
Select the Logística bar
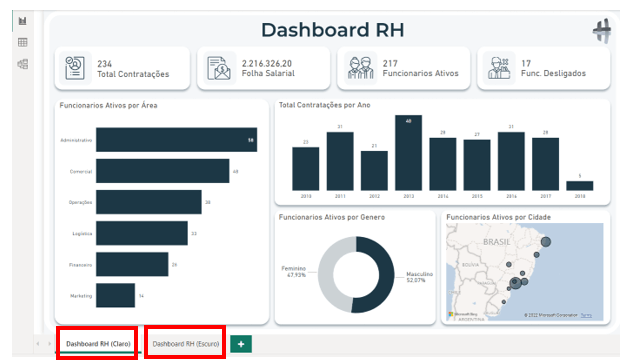click(142, 233)
